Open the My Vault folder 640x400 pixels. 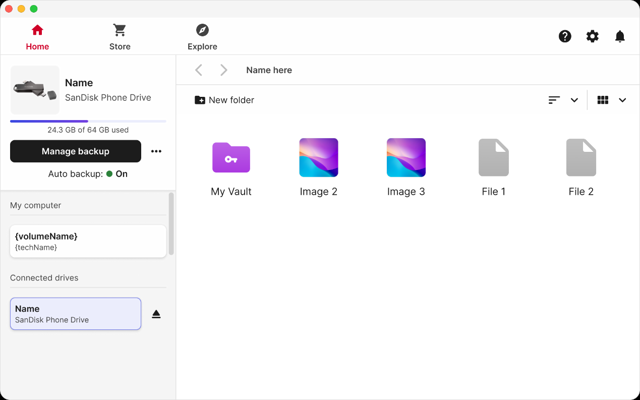click(x=231, y=158)
